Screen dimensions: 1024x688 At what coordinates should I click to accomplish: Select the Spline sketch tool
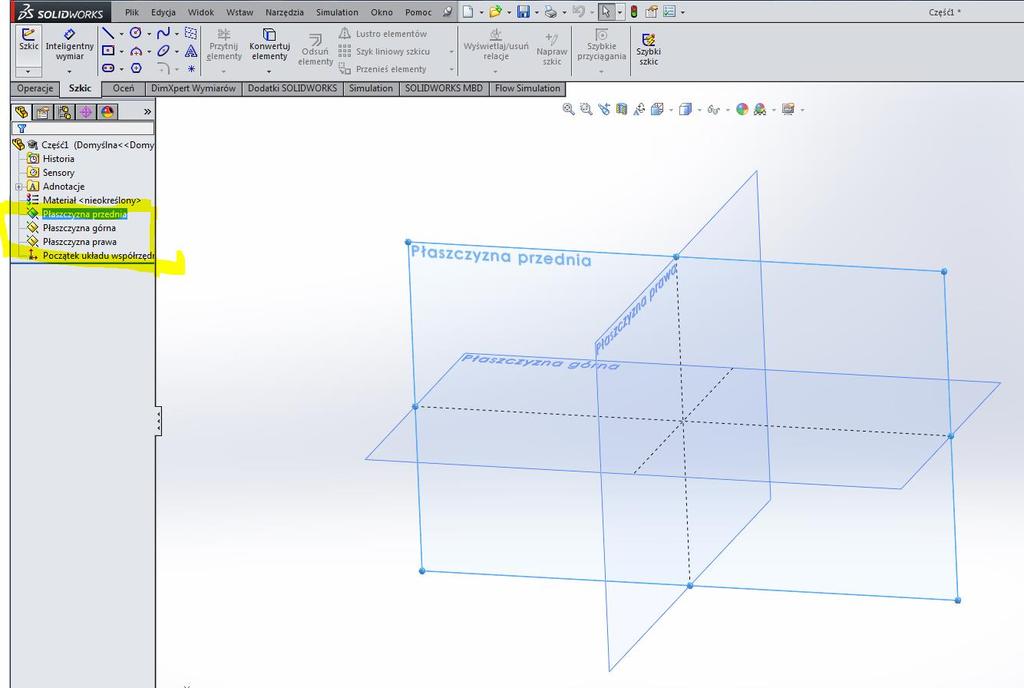163,33
